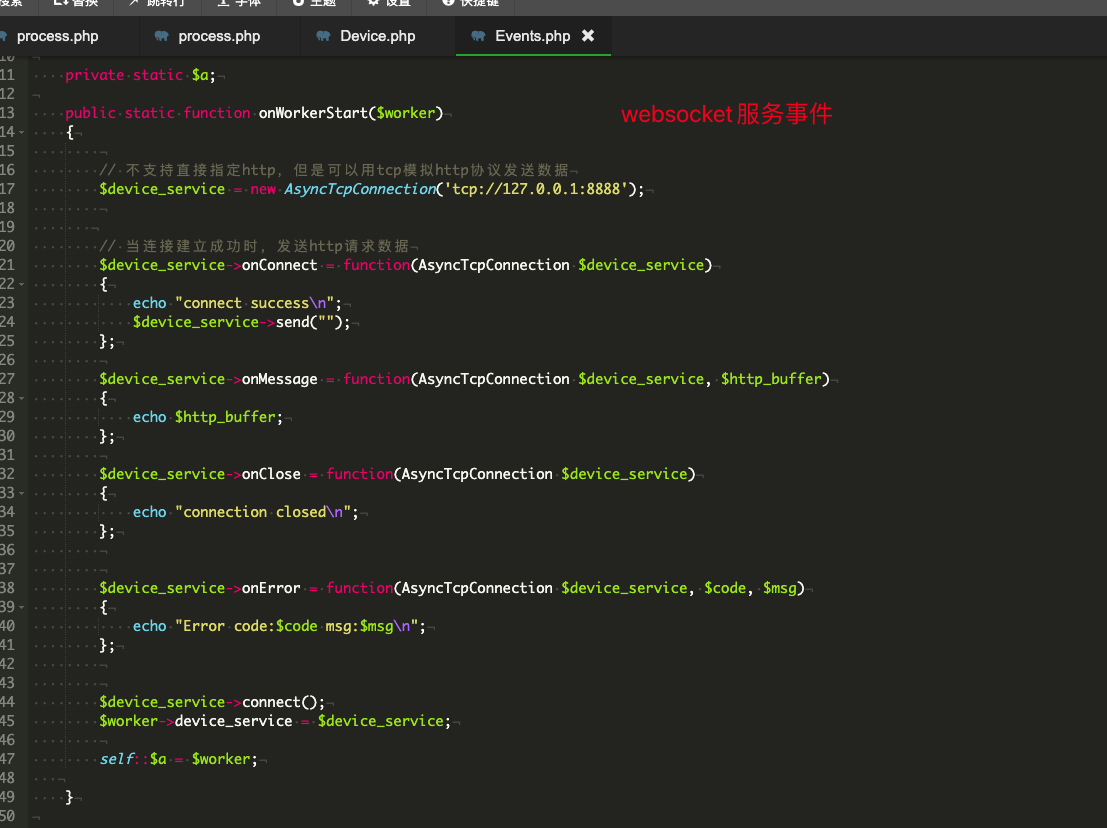Close the Events.php tab

coord(587,35)
